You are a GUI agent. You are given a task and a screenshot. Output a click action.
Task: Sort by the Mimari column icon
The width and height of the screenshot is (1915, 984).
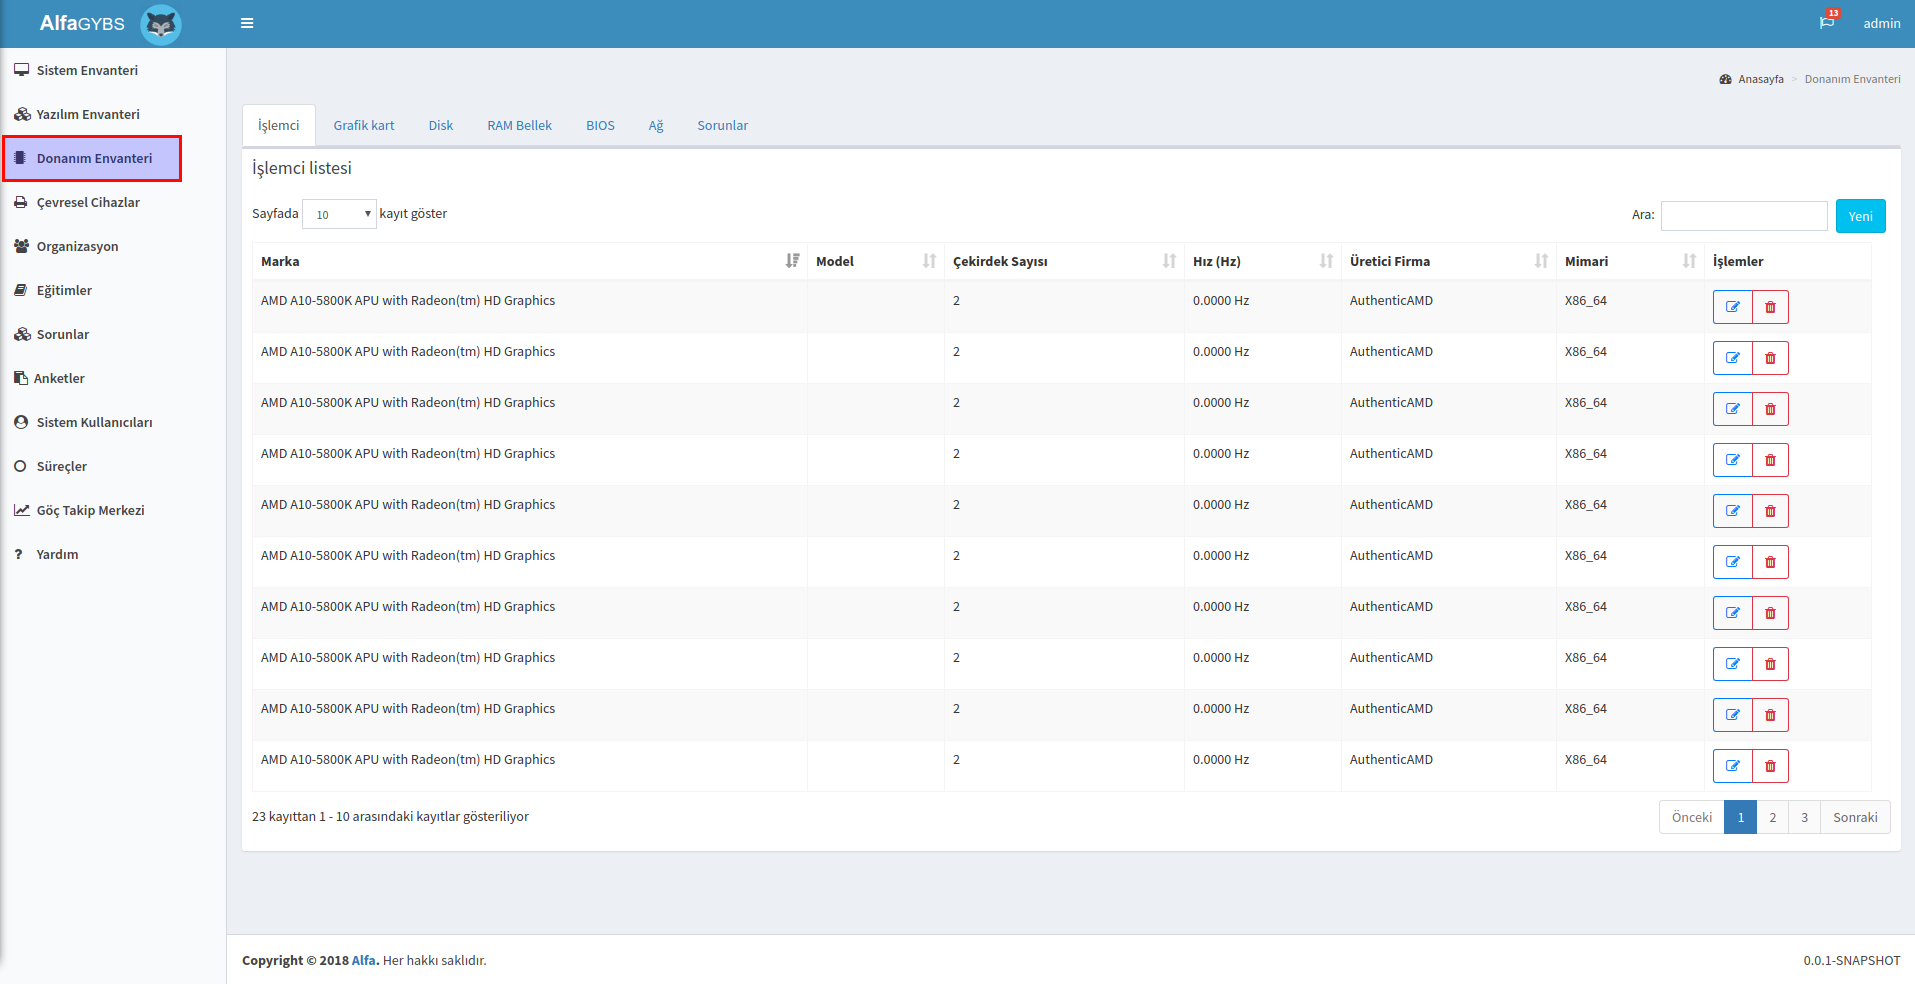click(1689, 261)
